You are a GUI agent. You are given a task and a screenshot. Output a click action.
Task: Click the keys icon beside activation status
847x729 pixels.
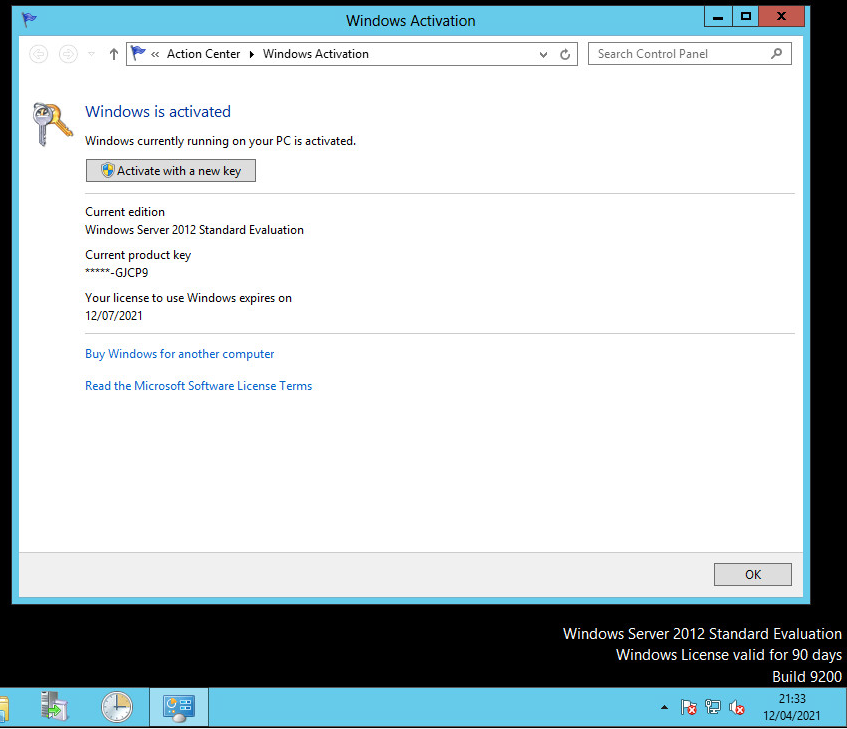coord(52,124)
